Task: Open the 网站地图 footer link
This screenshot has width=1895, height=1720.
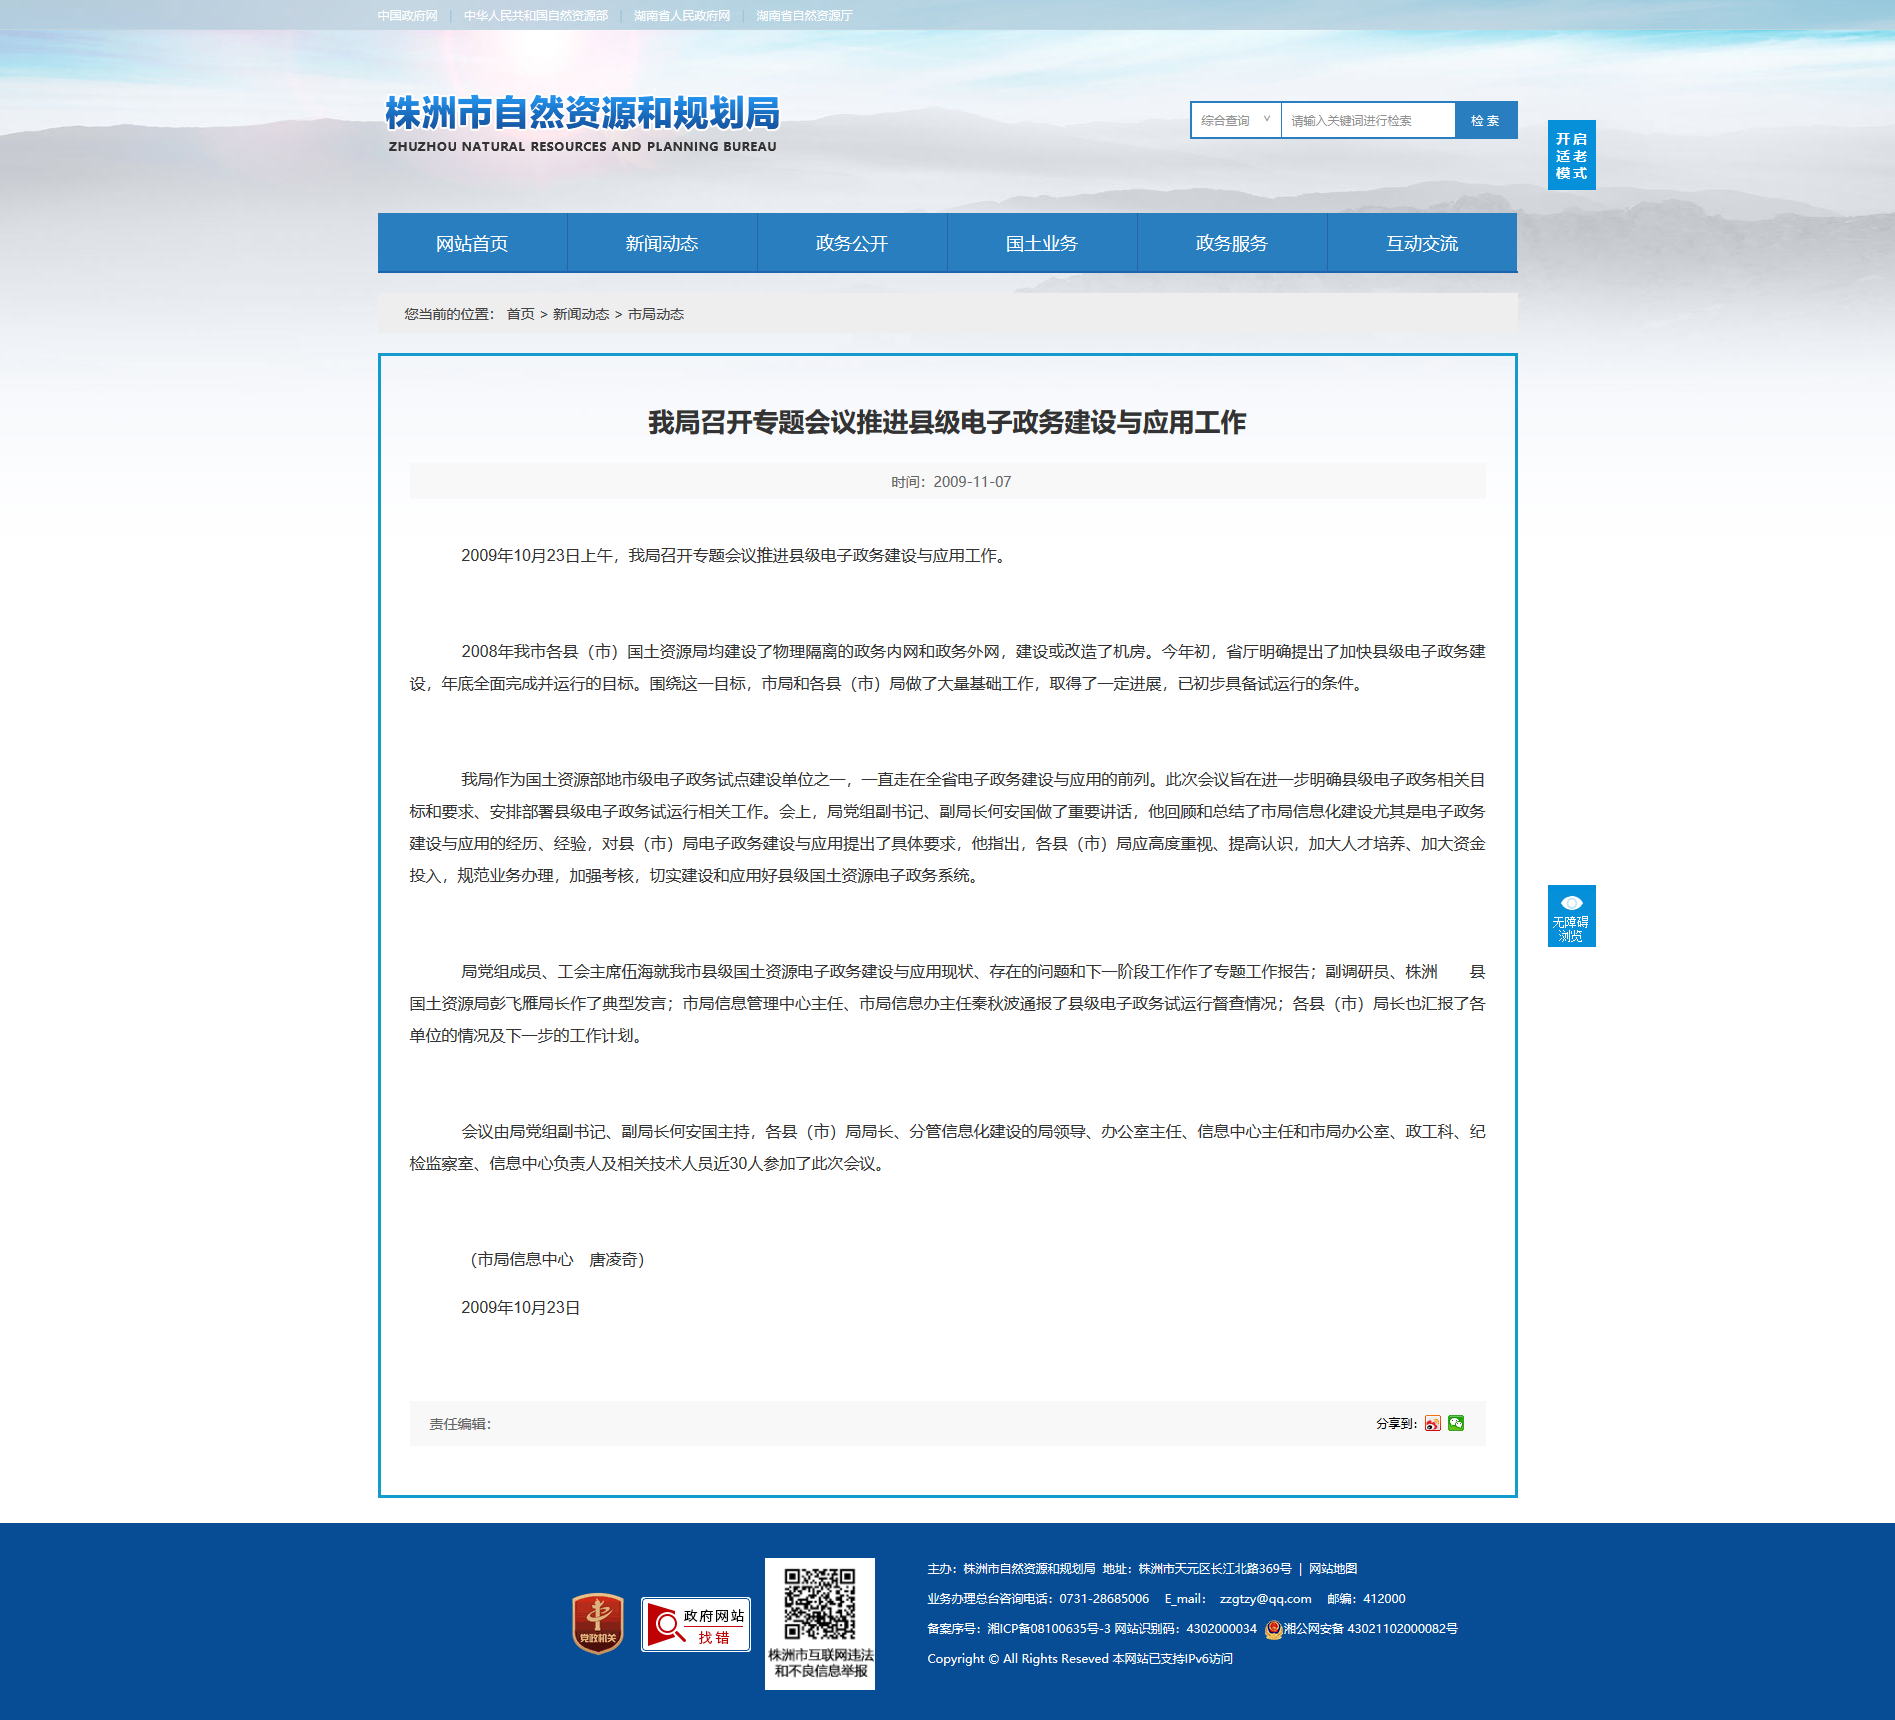Action: tap(1333, 1568)
